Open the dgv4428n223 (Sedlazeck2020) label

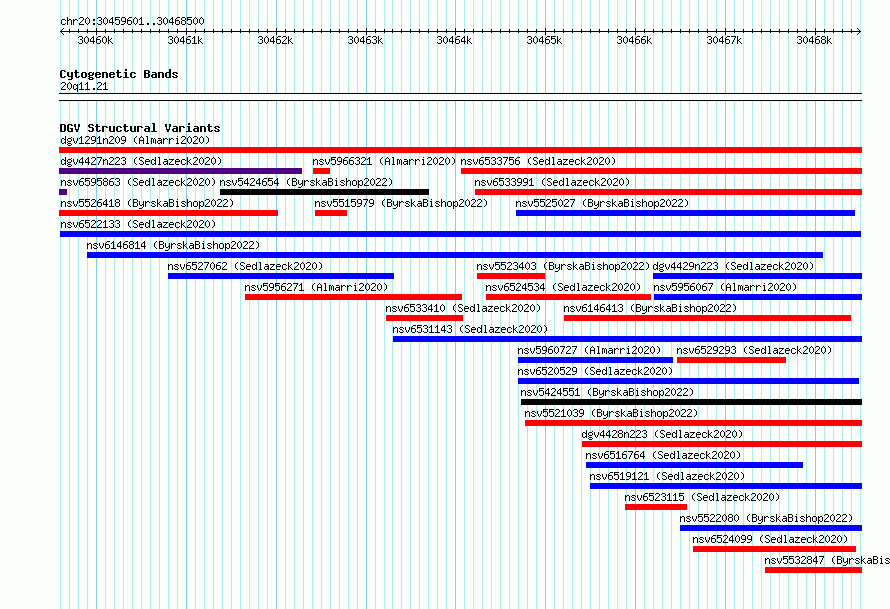662,434
